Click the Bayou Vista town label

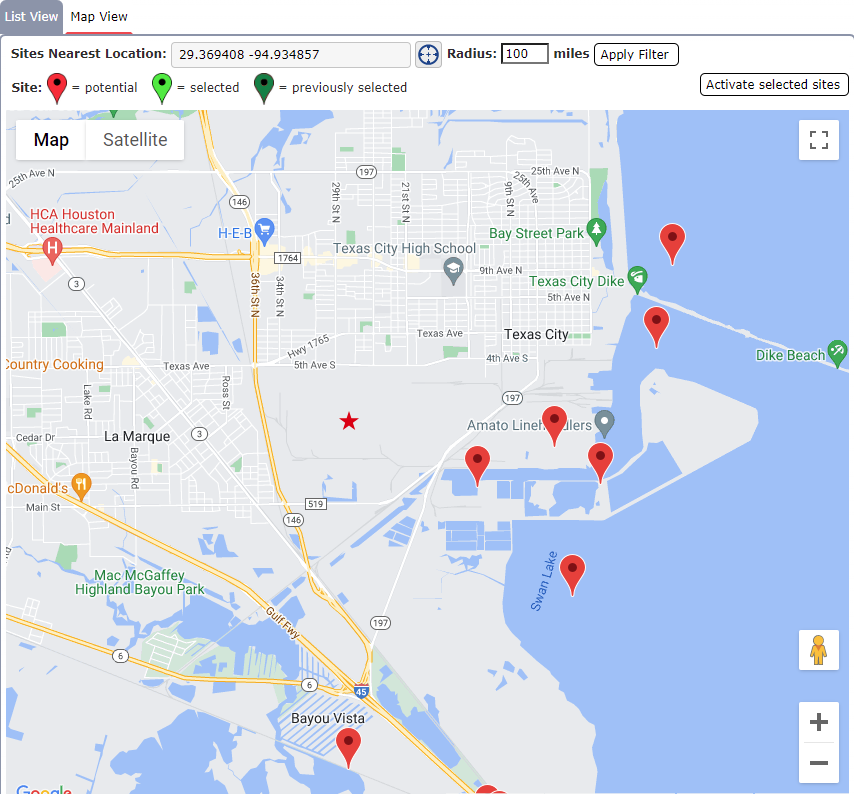coord(328,718)
